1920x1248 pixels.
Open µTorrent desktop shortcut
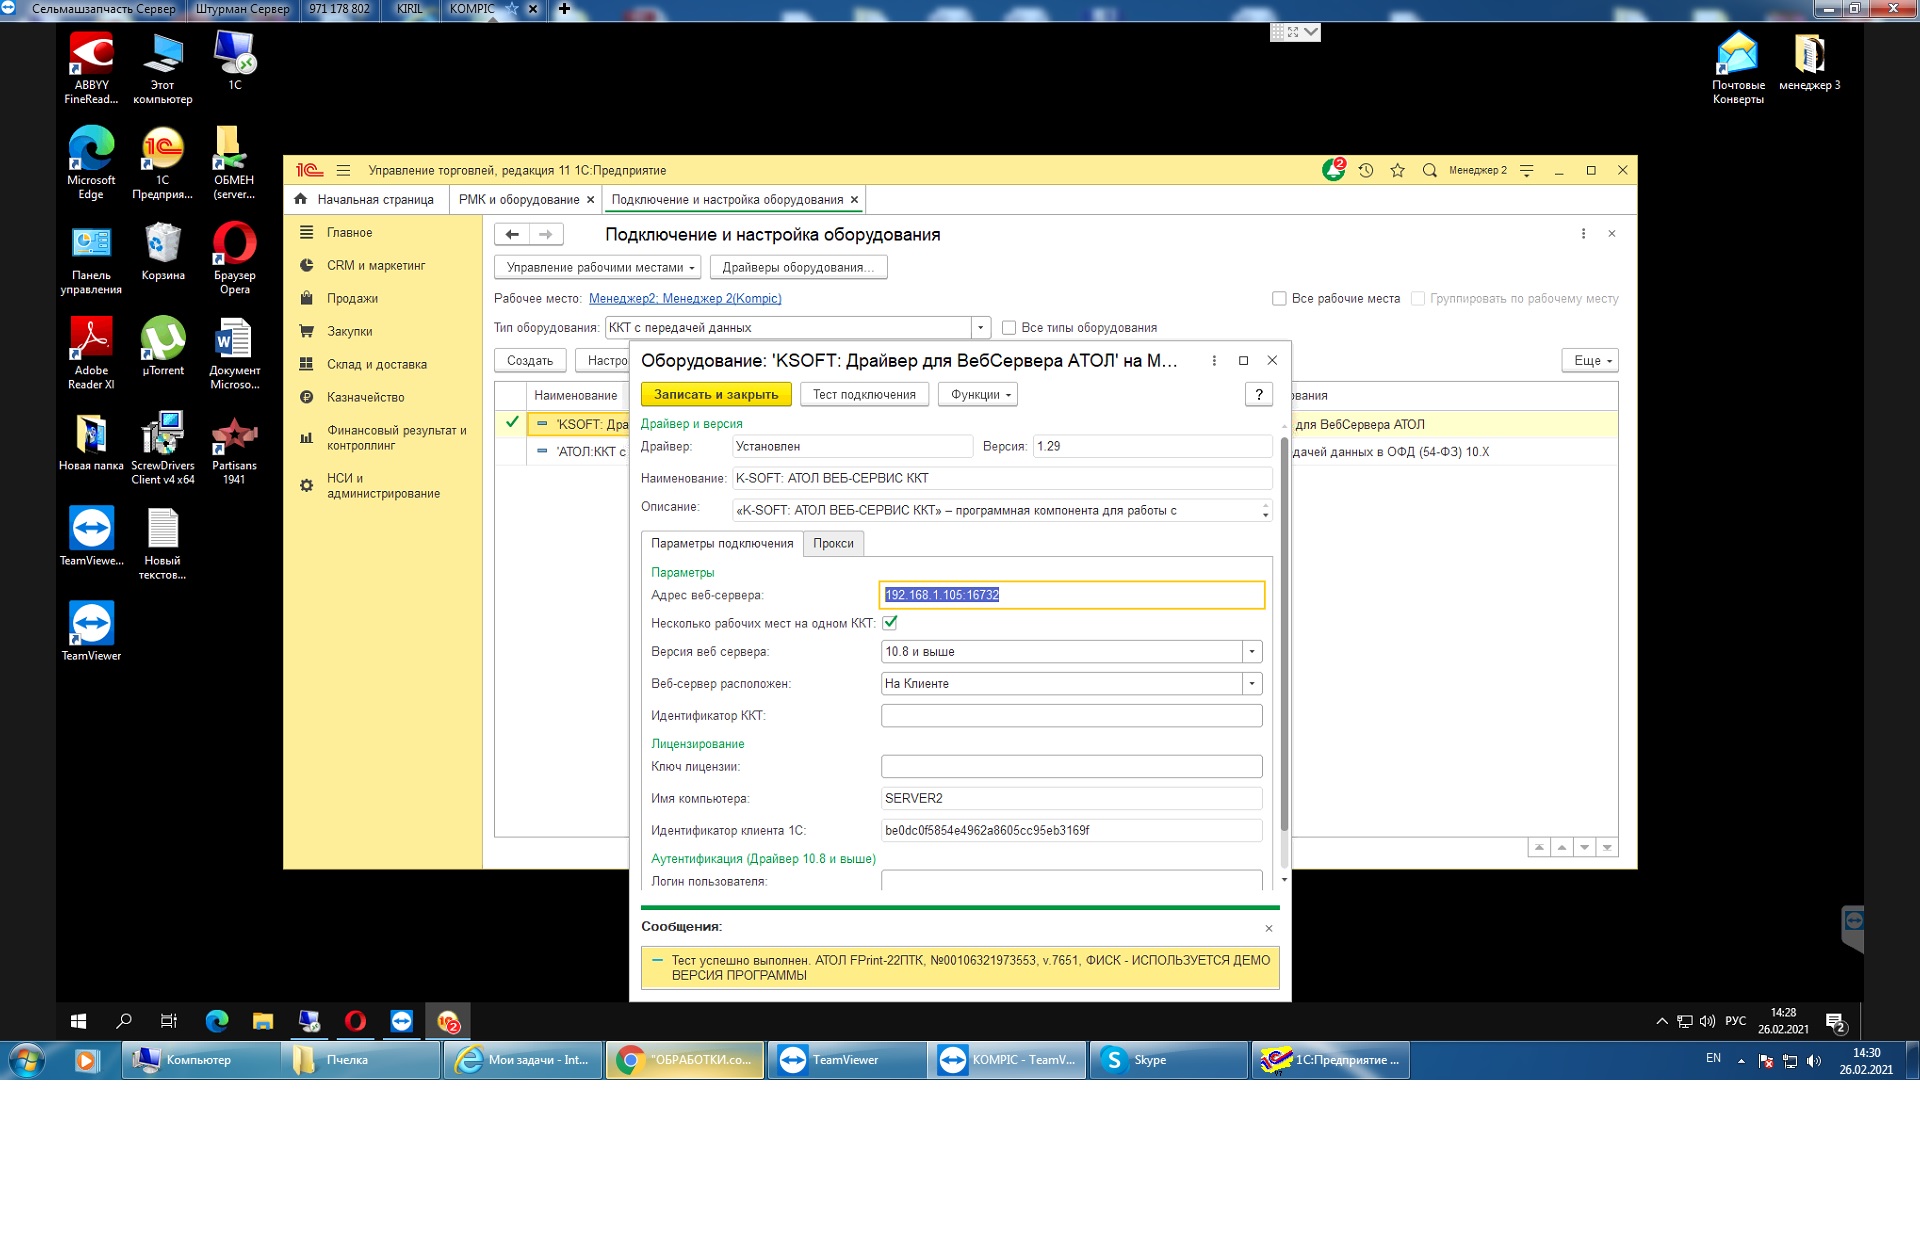coord(163,346)
